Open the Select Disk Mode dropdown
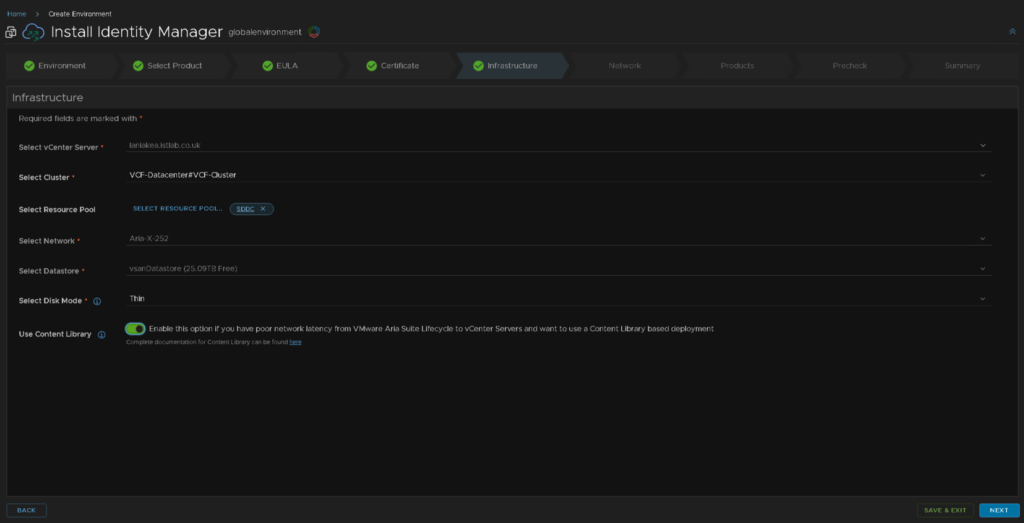This screenshot has width=1024, height=523. 559,298
